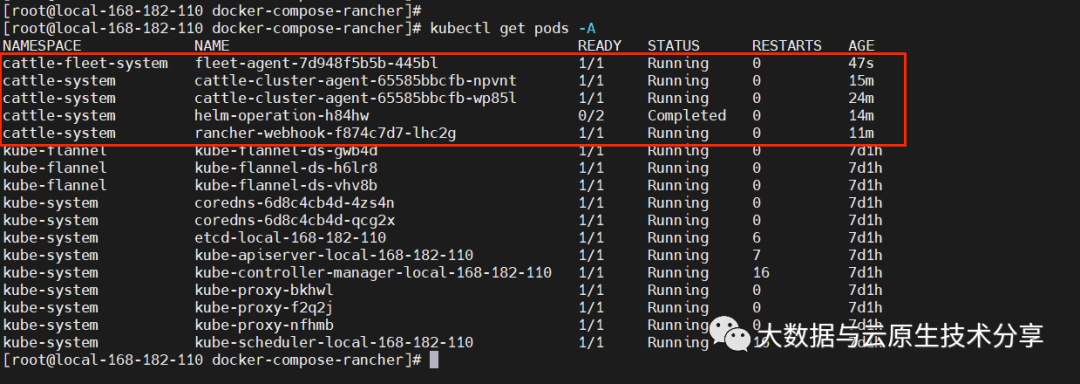Click the NAMESPACE column header
Image resolution: width=1080 pixels, height=384 pixels.
tap(42, 46)
